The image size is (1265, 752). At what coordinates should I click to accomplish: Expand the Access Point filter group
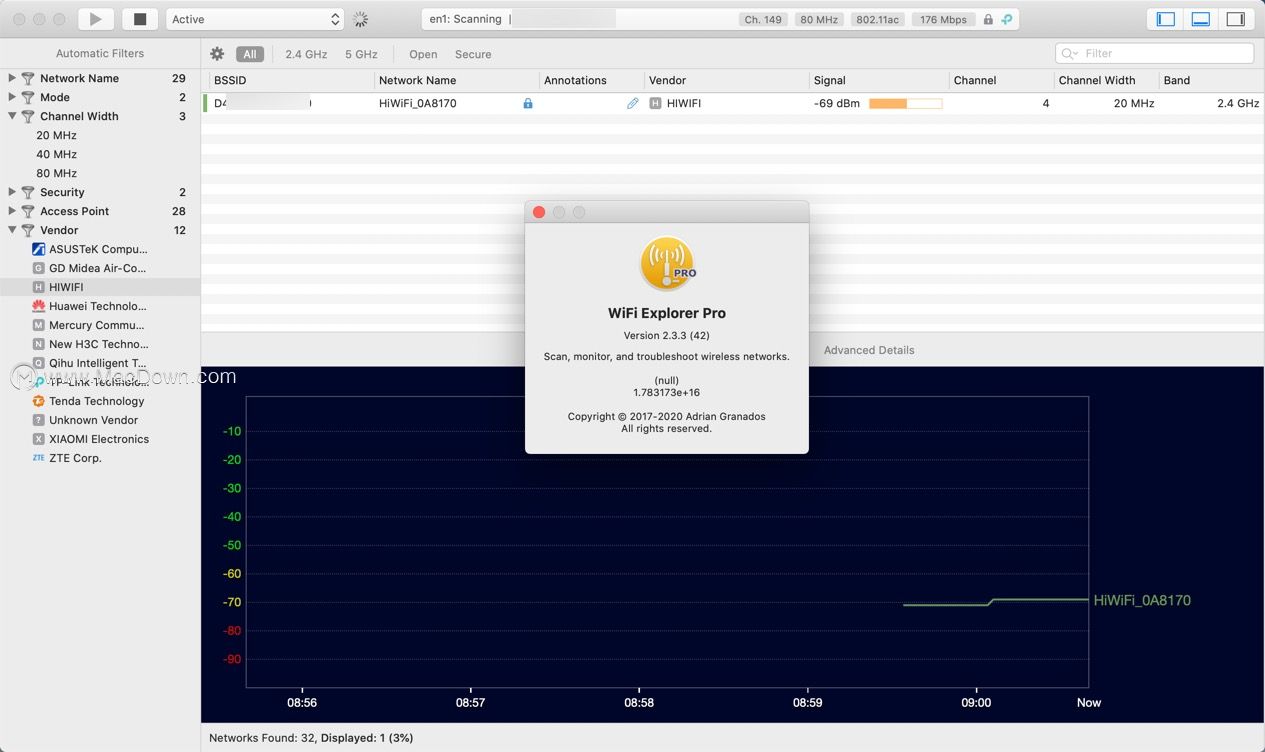point(12,211)
